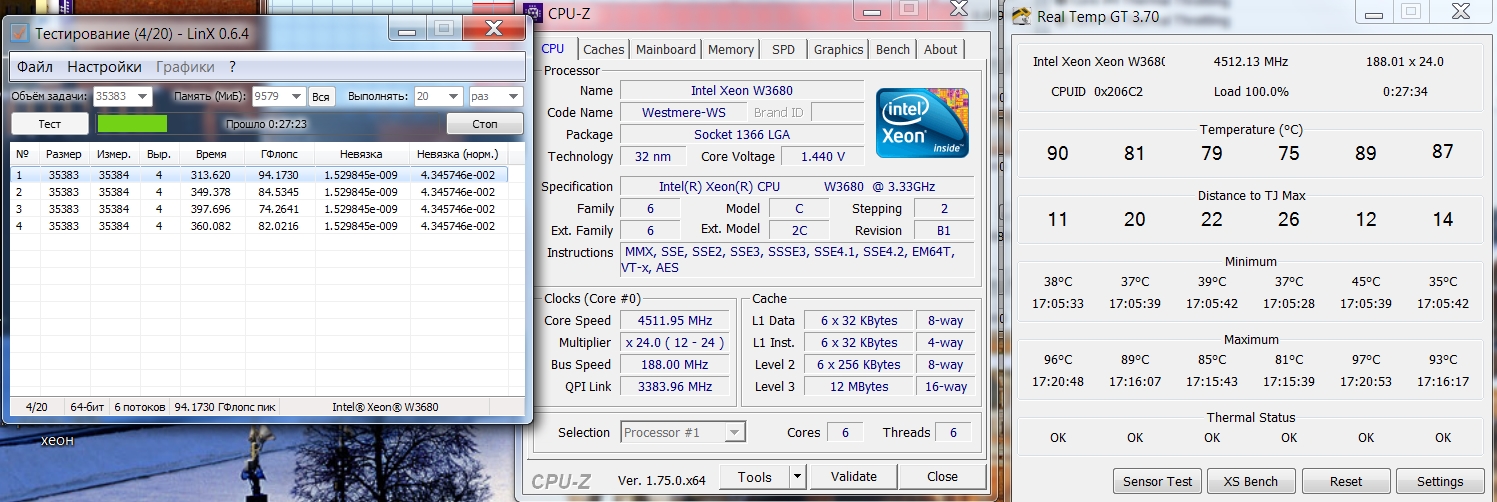Select LinX result row with 82.0216 GFlops
This screenshot has height=502, width=1497.
260,226
